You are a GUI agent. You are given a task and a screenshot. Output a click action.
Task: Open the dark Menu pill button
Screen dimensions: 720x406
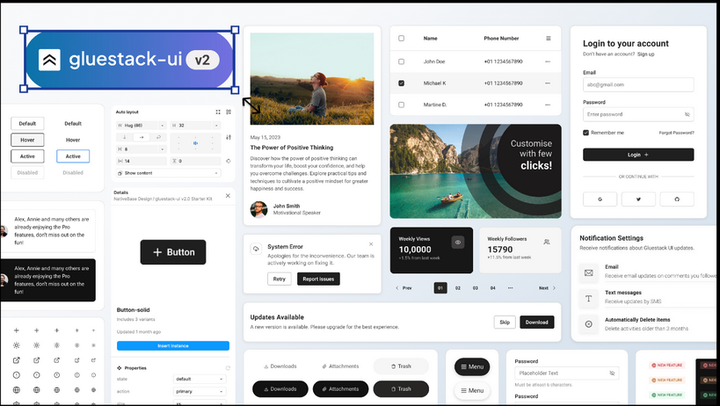(x=472, y=367)
